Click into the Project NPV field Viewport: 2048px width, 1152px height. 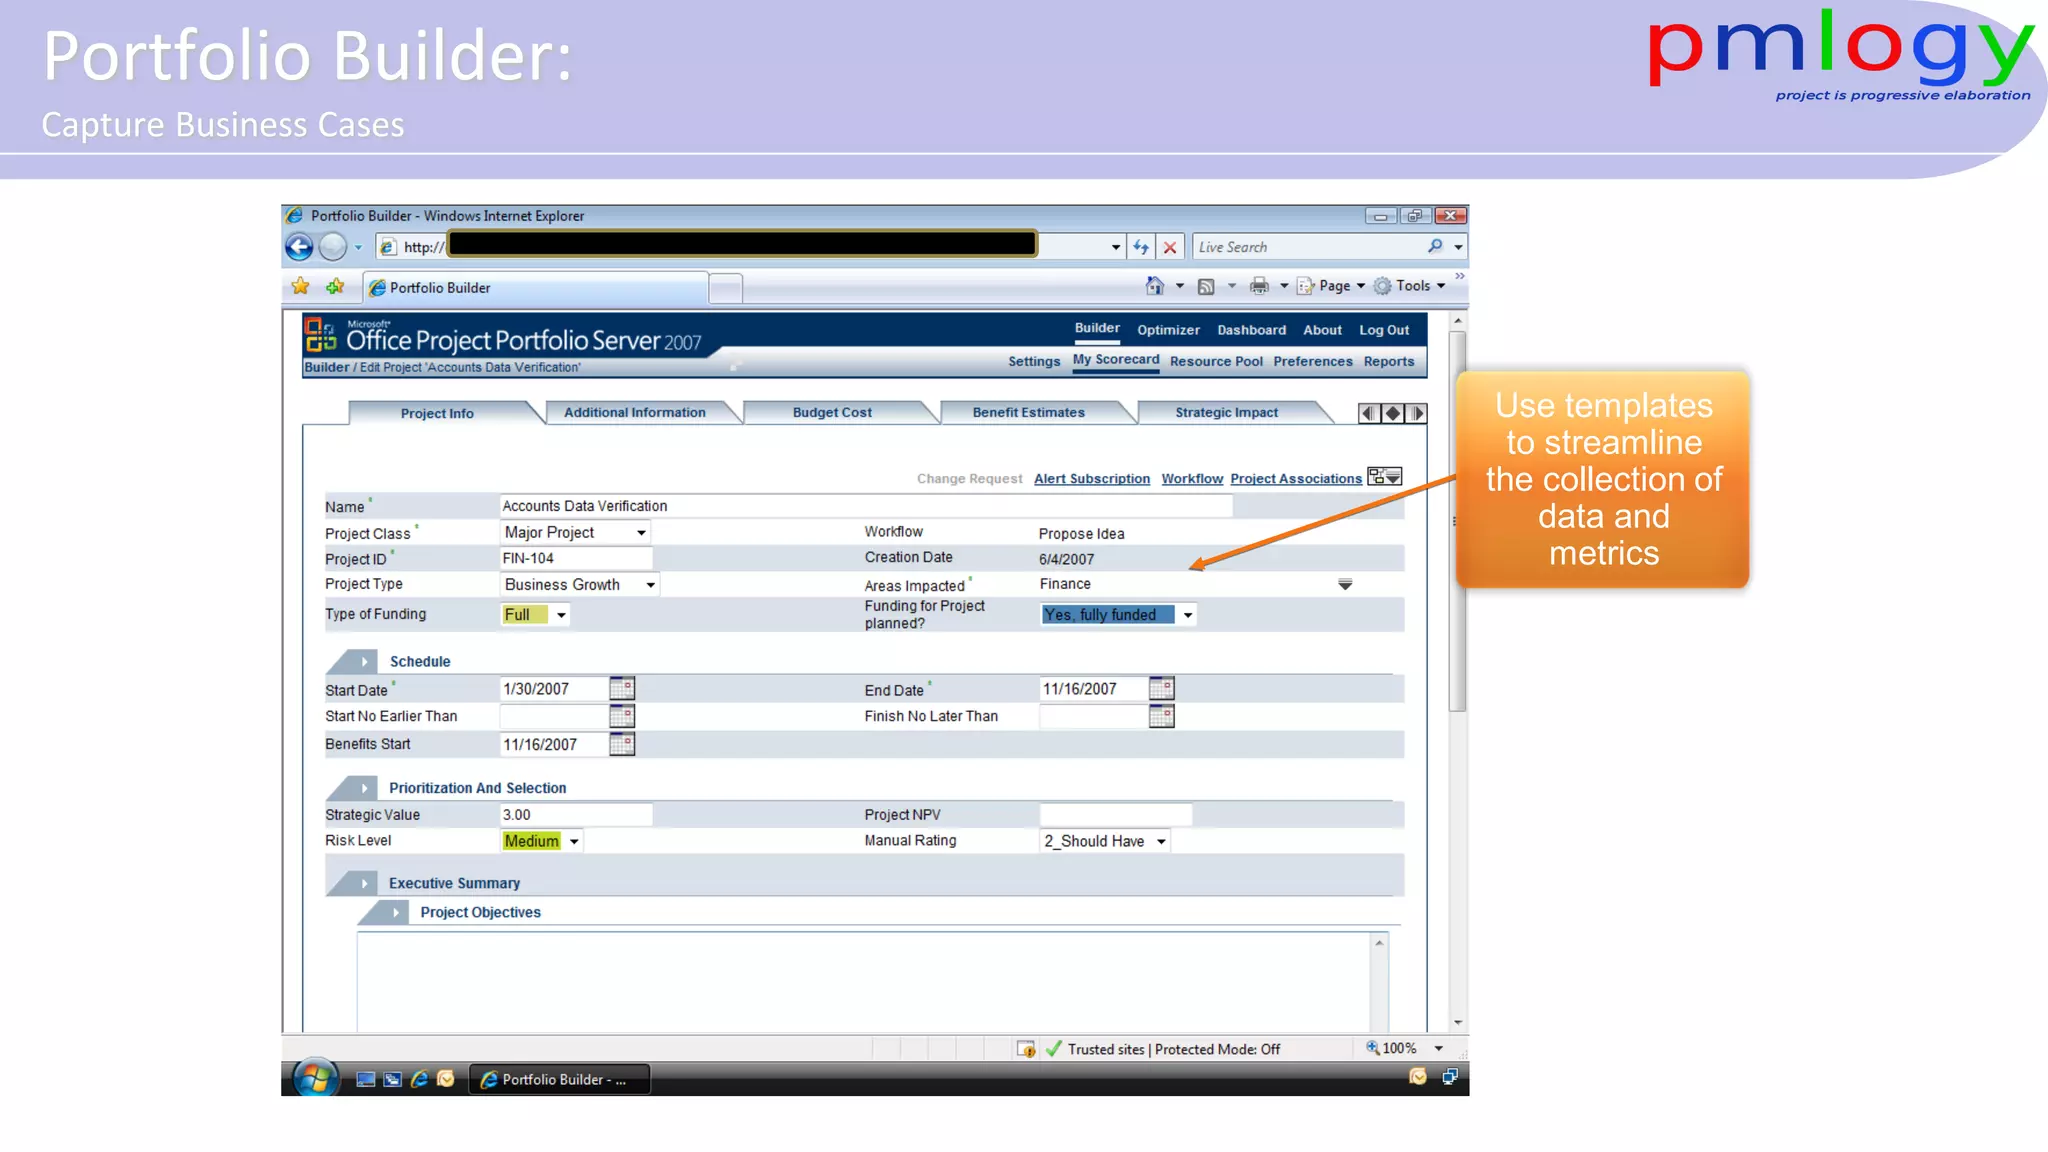tap(1116, 815)
